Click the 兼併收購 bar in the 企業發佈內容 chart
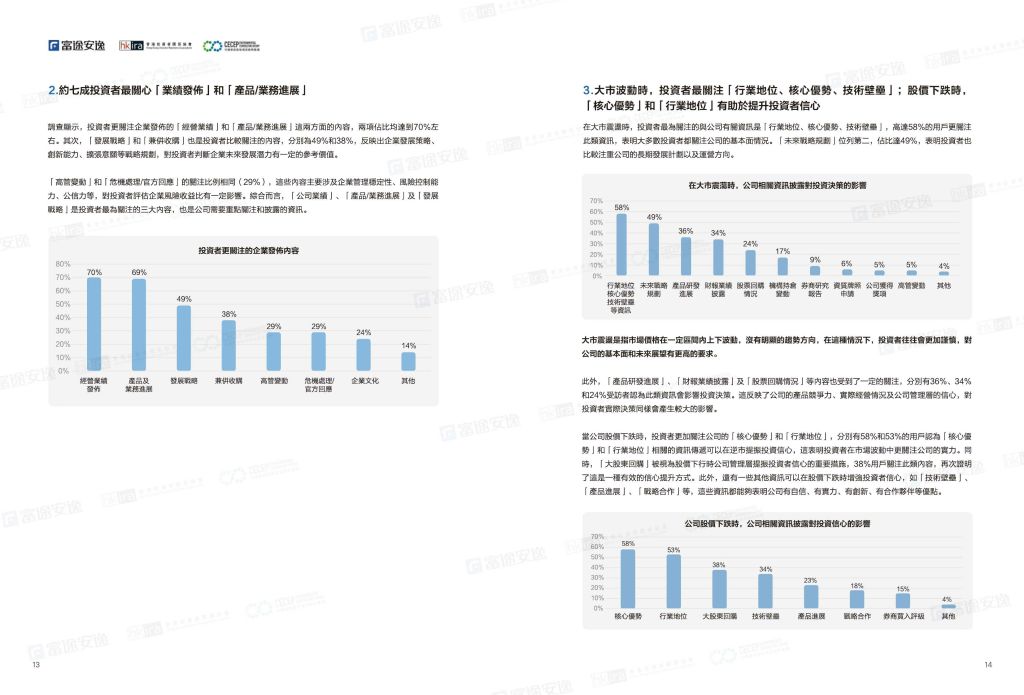This screenshot has height=695, width=1024. pyautogui.click(x=229, y=346)
